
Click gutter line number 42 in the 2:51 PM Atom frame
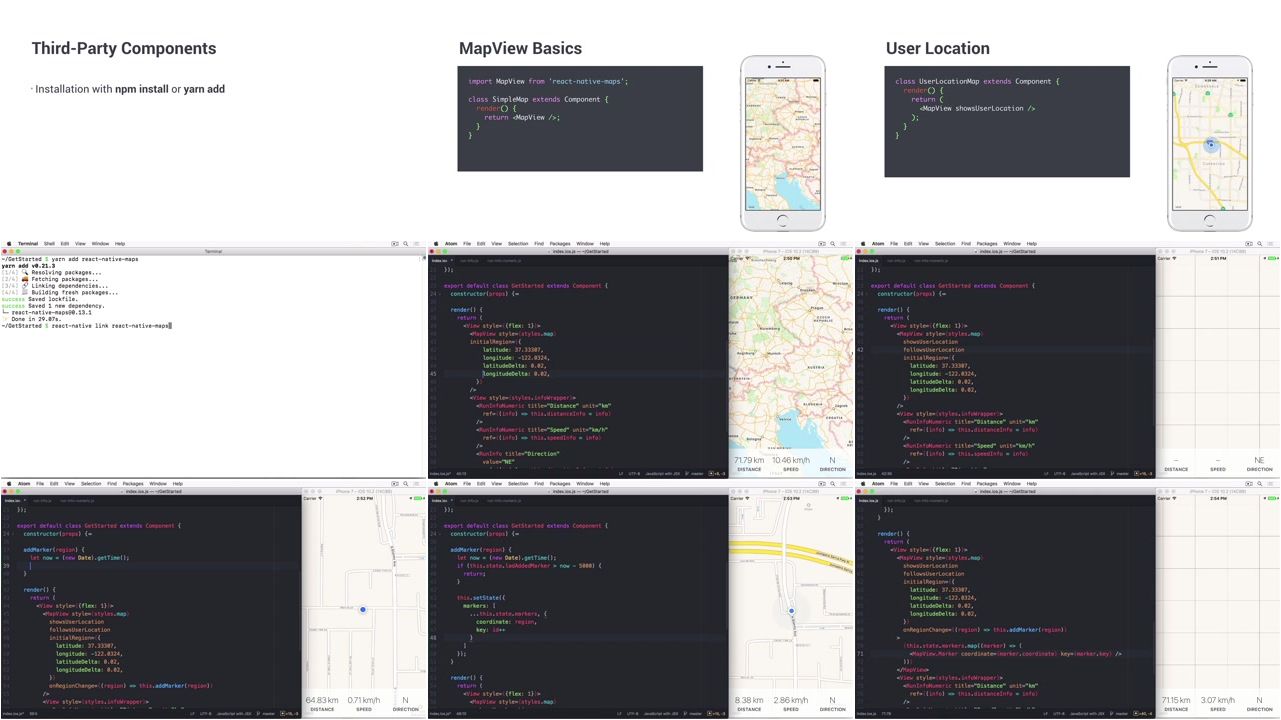pos(861,350)
